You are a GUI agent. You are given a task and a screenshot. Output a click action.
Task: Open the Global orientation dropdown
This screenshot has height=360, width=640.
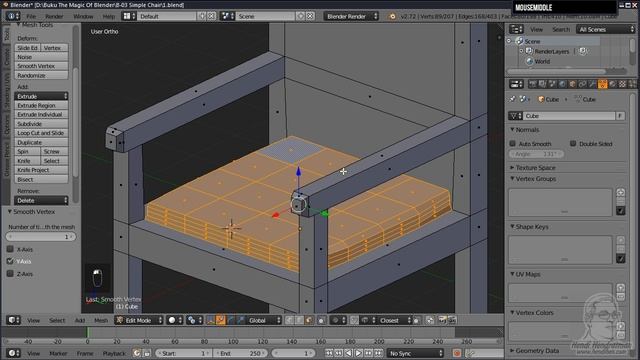click(264, 320)
